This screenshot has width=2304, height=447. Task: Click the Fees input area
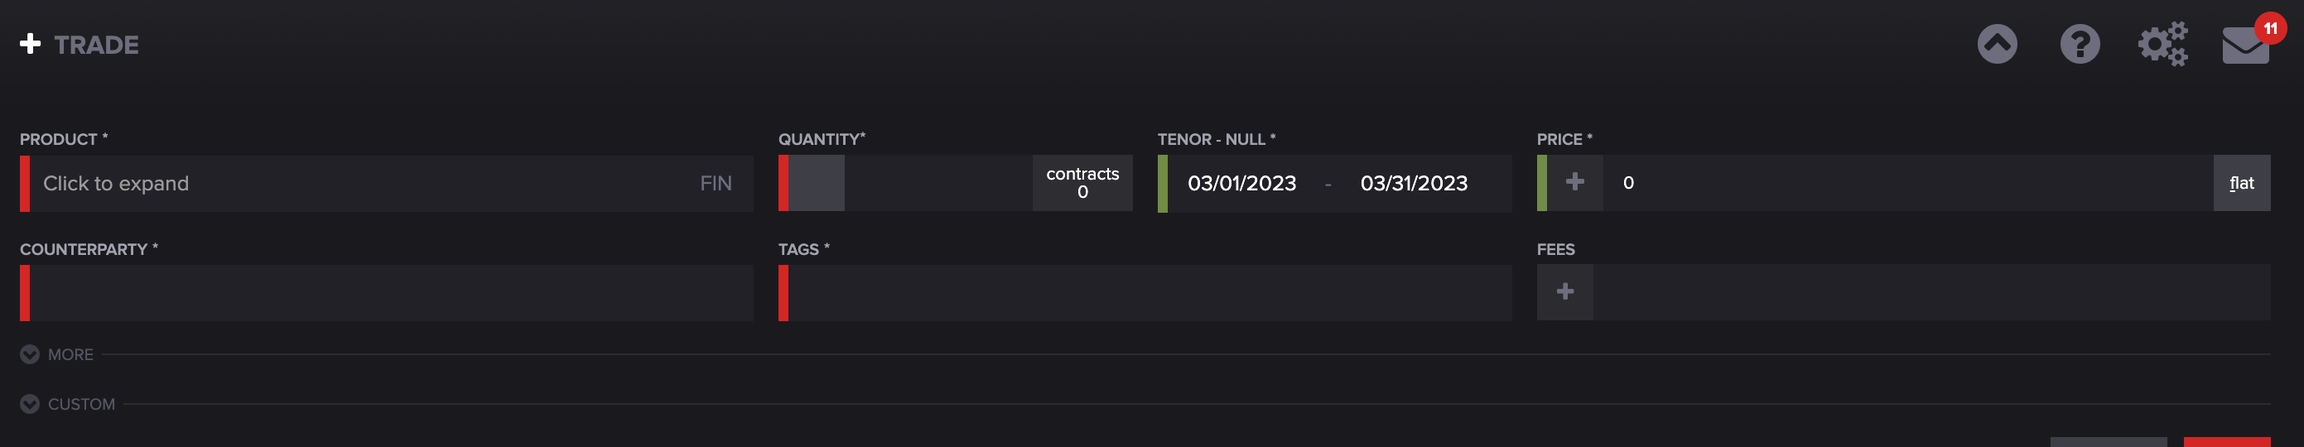click(1930, 292)
